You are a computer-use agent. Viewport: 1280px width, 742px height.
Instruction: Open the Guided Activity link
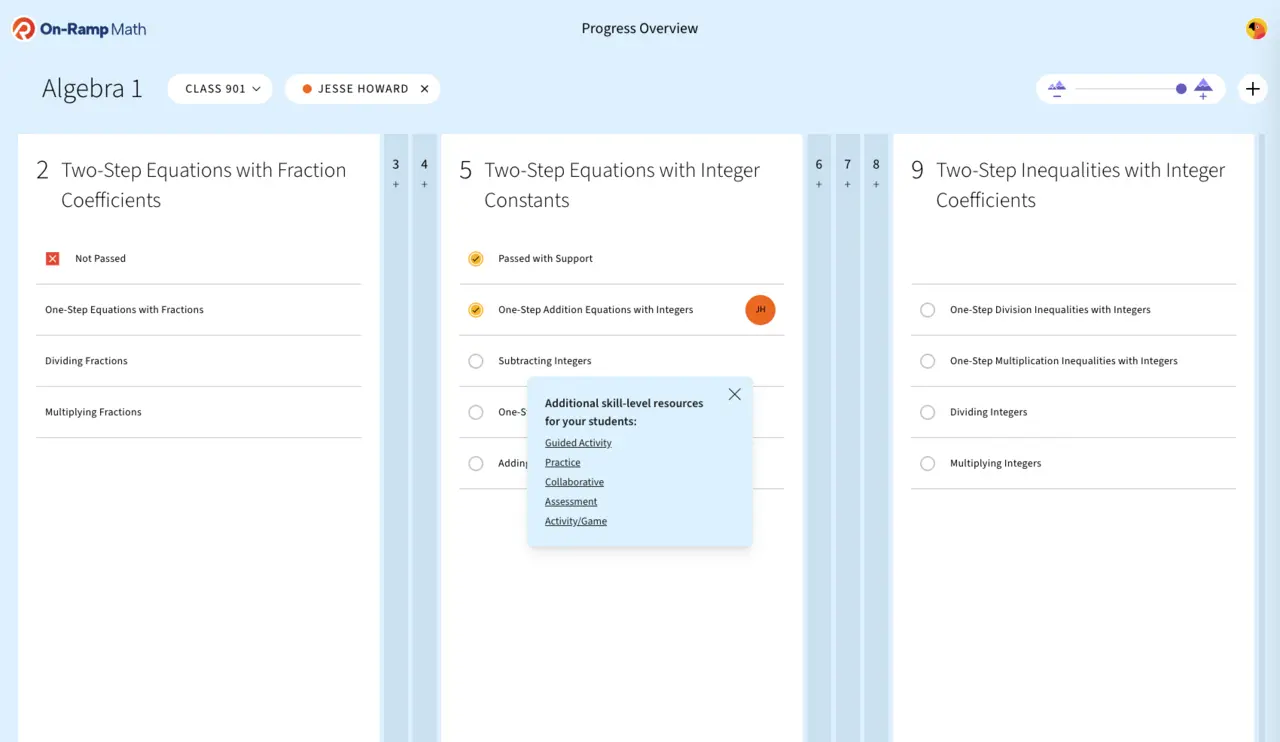578,443
